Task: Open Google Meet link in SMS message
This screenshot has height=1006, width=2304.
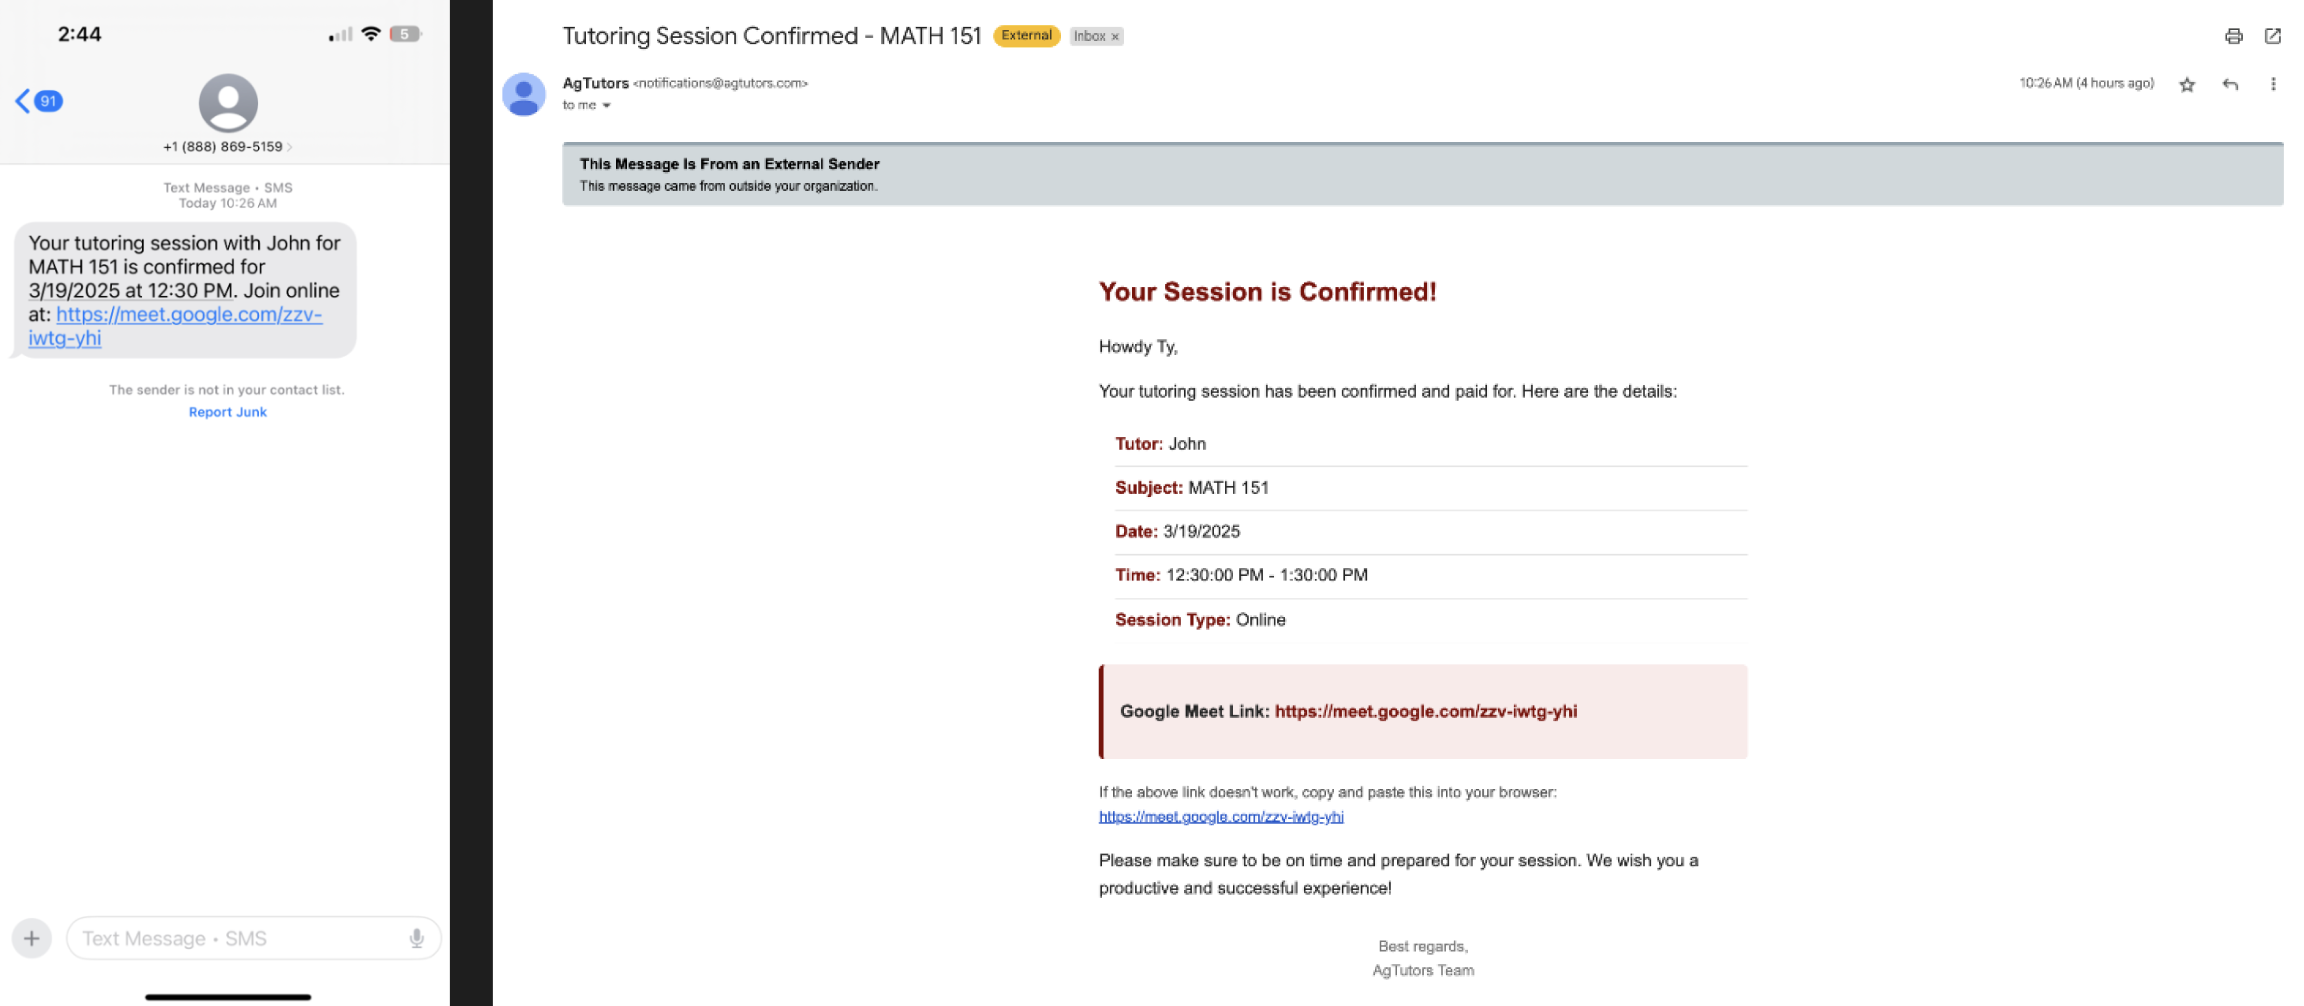Action: click(175, 326)
